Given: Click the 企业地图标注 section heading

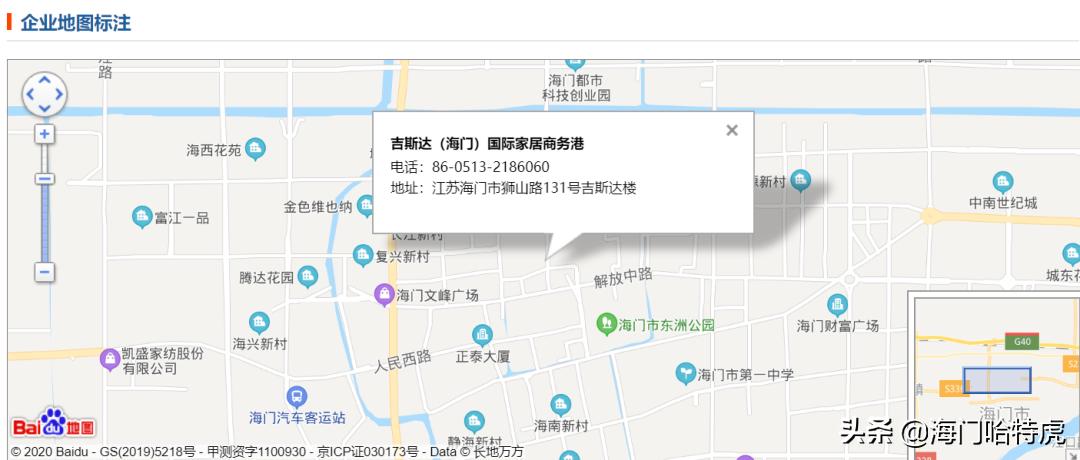Looking at the screenshot, I should [75, 22].
